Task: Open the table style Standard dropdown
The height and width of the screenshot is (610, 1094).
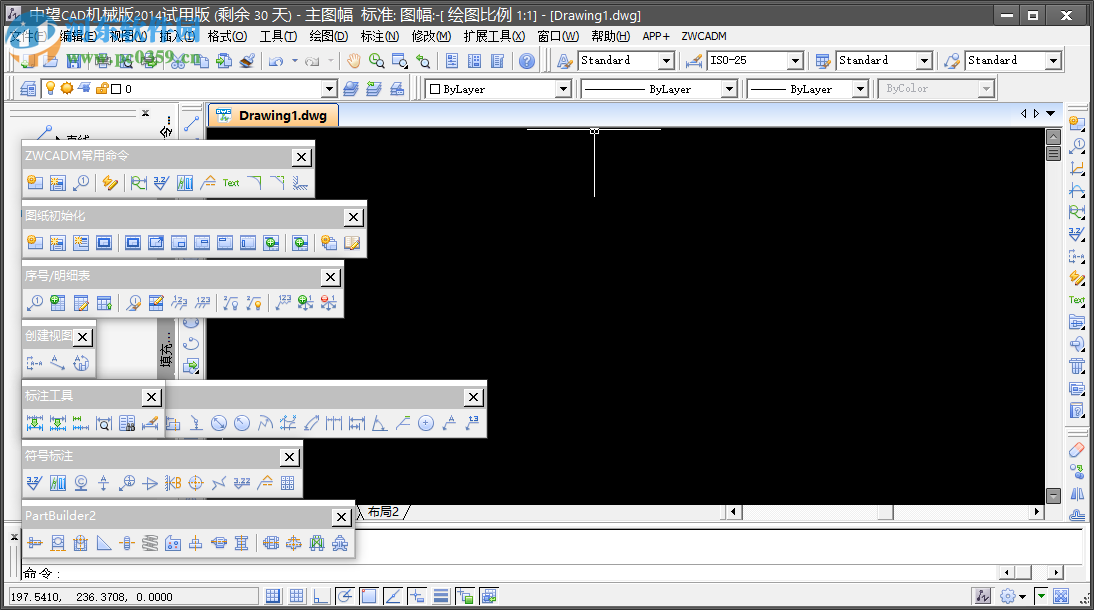Action: point(924,61)
